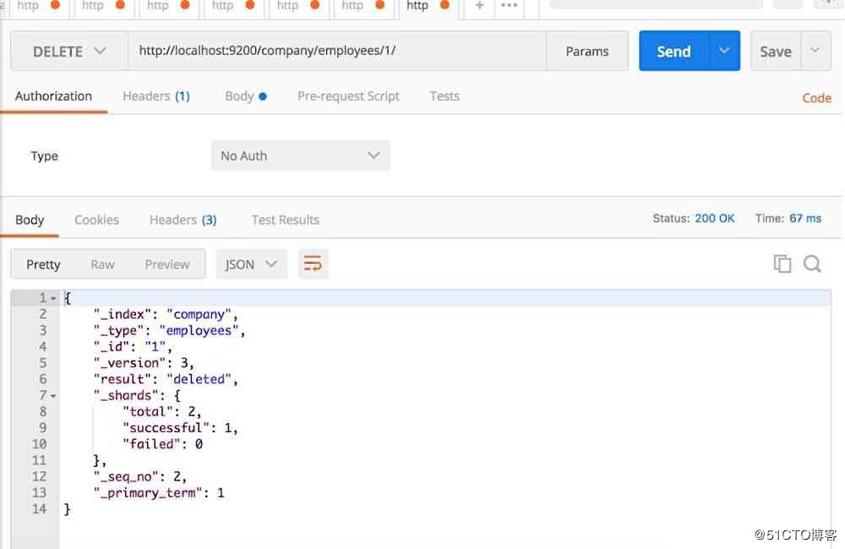Open the No Auth type dropdown
The image size is (845, 549).
click(x=300, y=156)
